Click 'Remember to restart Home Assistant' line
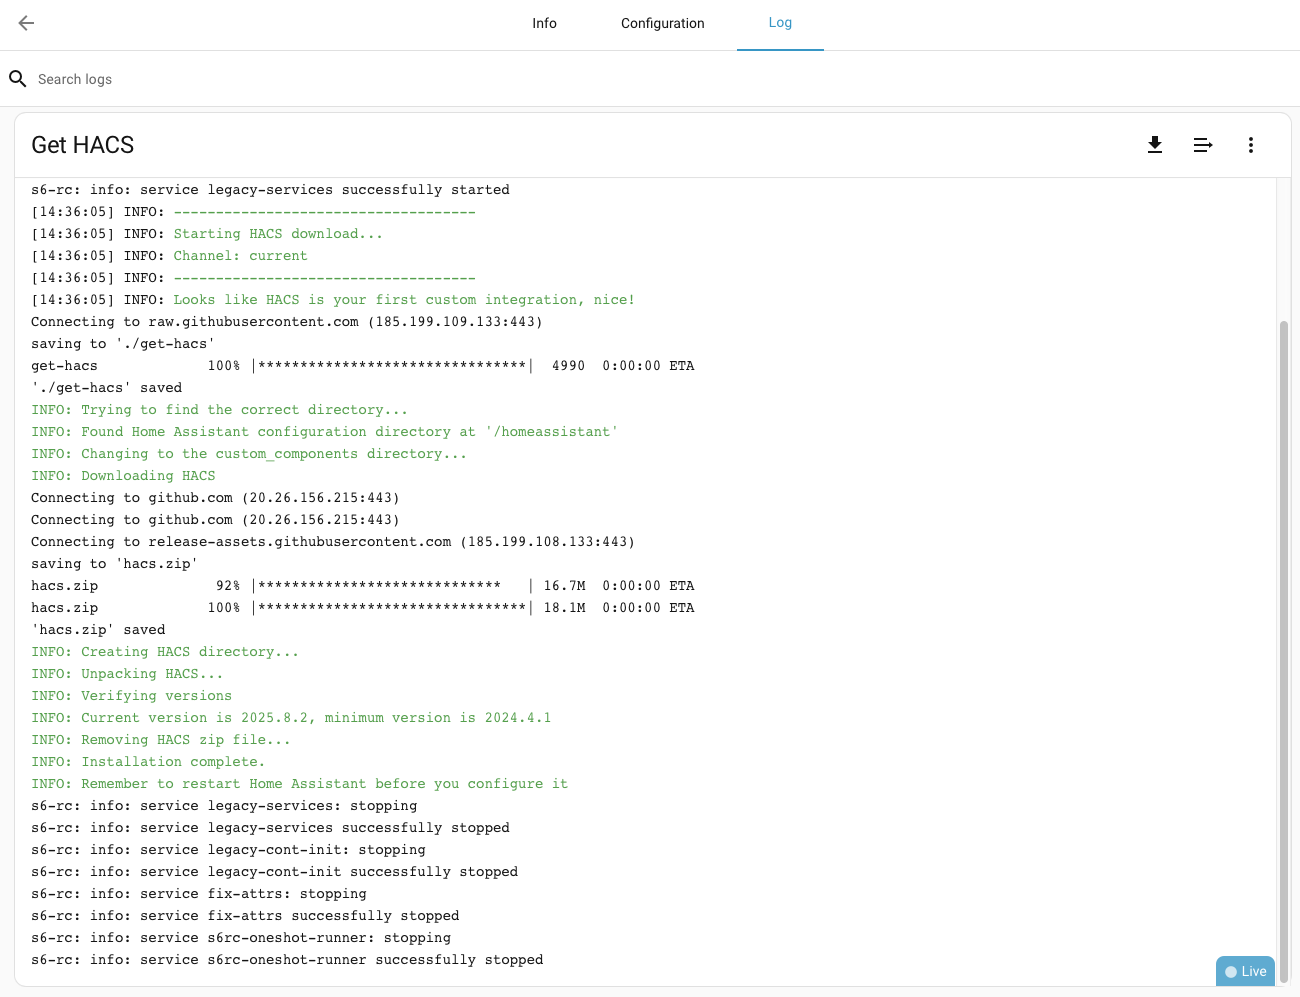The width and height of the screenshot is (1300, 997). point(300,784)
